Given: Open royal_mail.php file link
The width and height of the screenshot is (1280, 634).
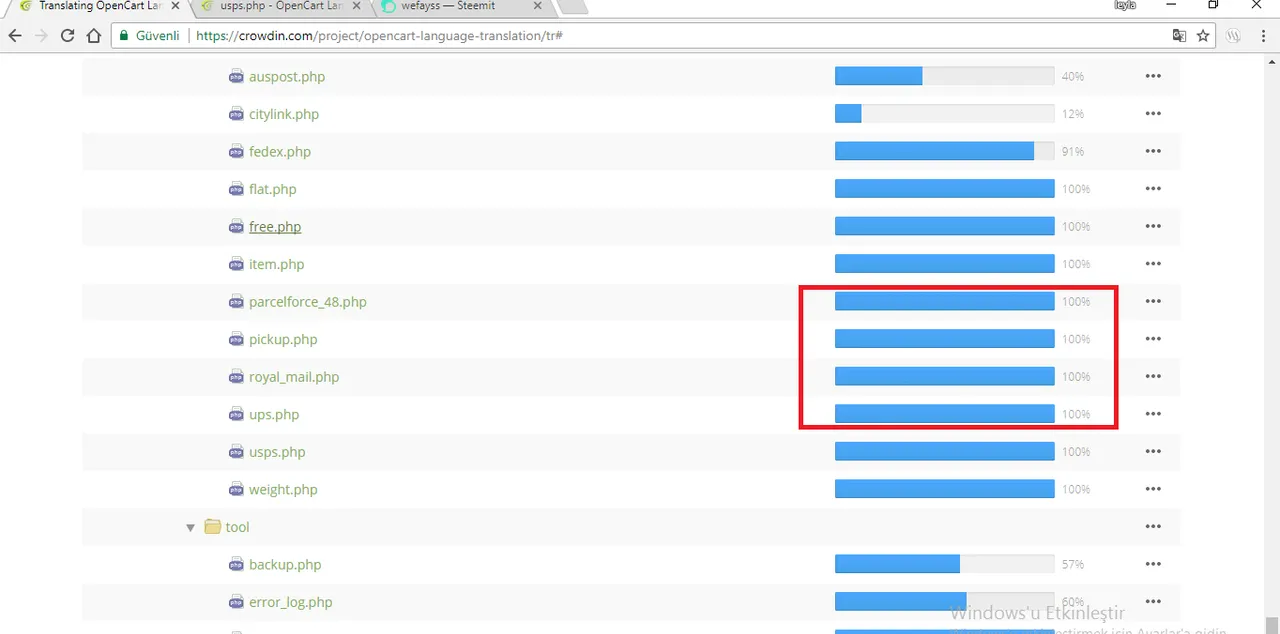Looking at the screenshot, I should pyautogui.click(x=294, y=376).
